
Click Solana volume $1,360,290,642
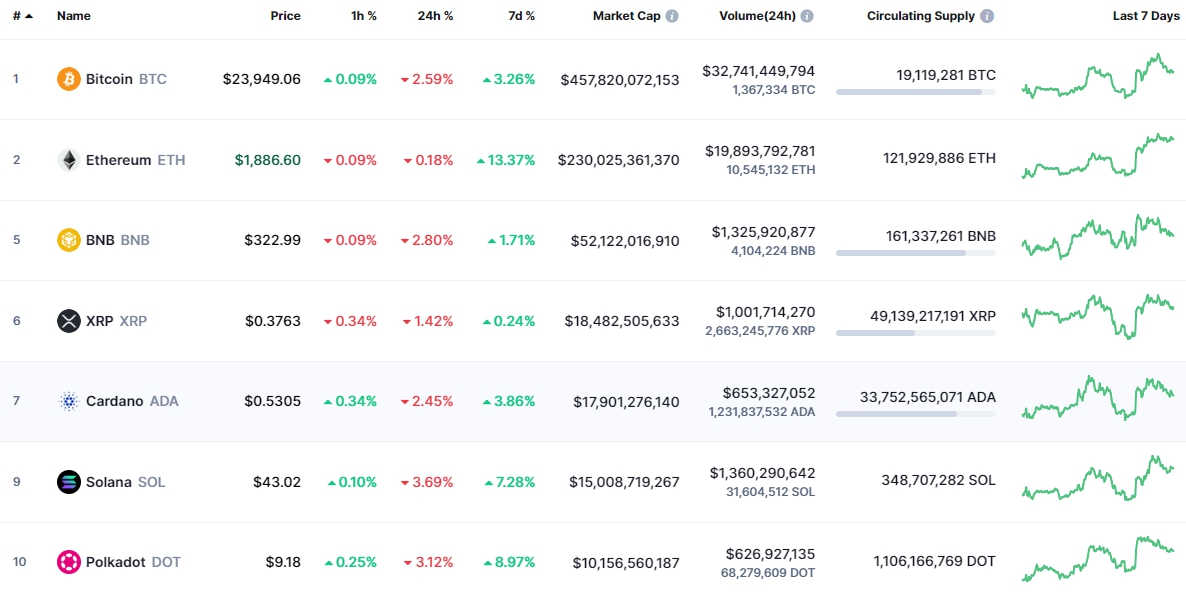click(x=762, y=473)
